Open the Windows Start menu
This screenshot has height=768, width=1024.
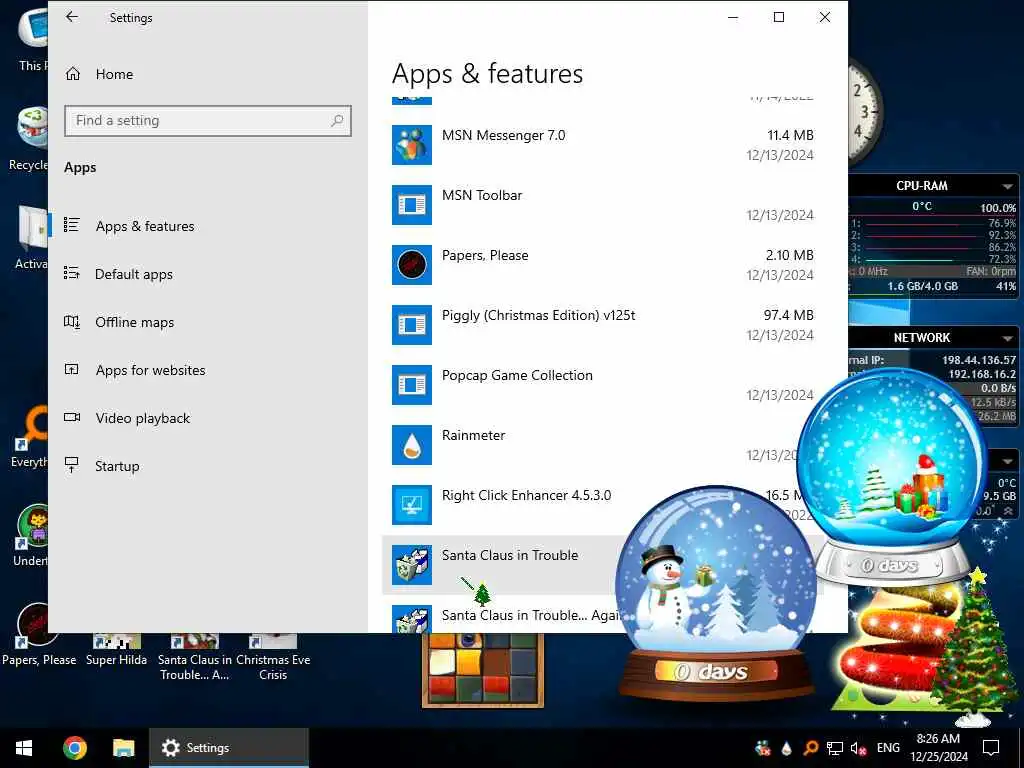[x=24, y=748]
